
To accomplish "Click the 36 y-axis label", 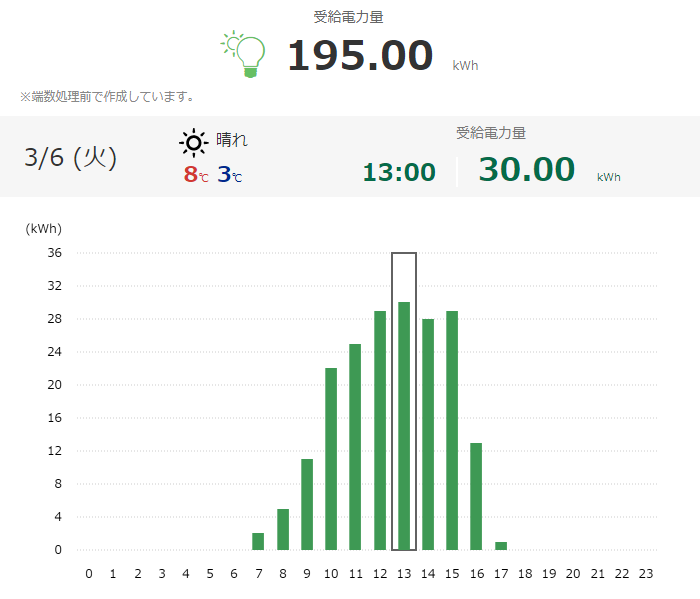I will [54, 253].
